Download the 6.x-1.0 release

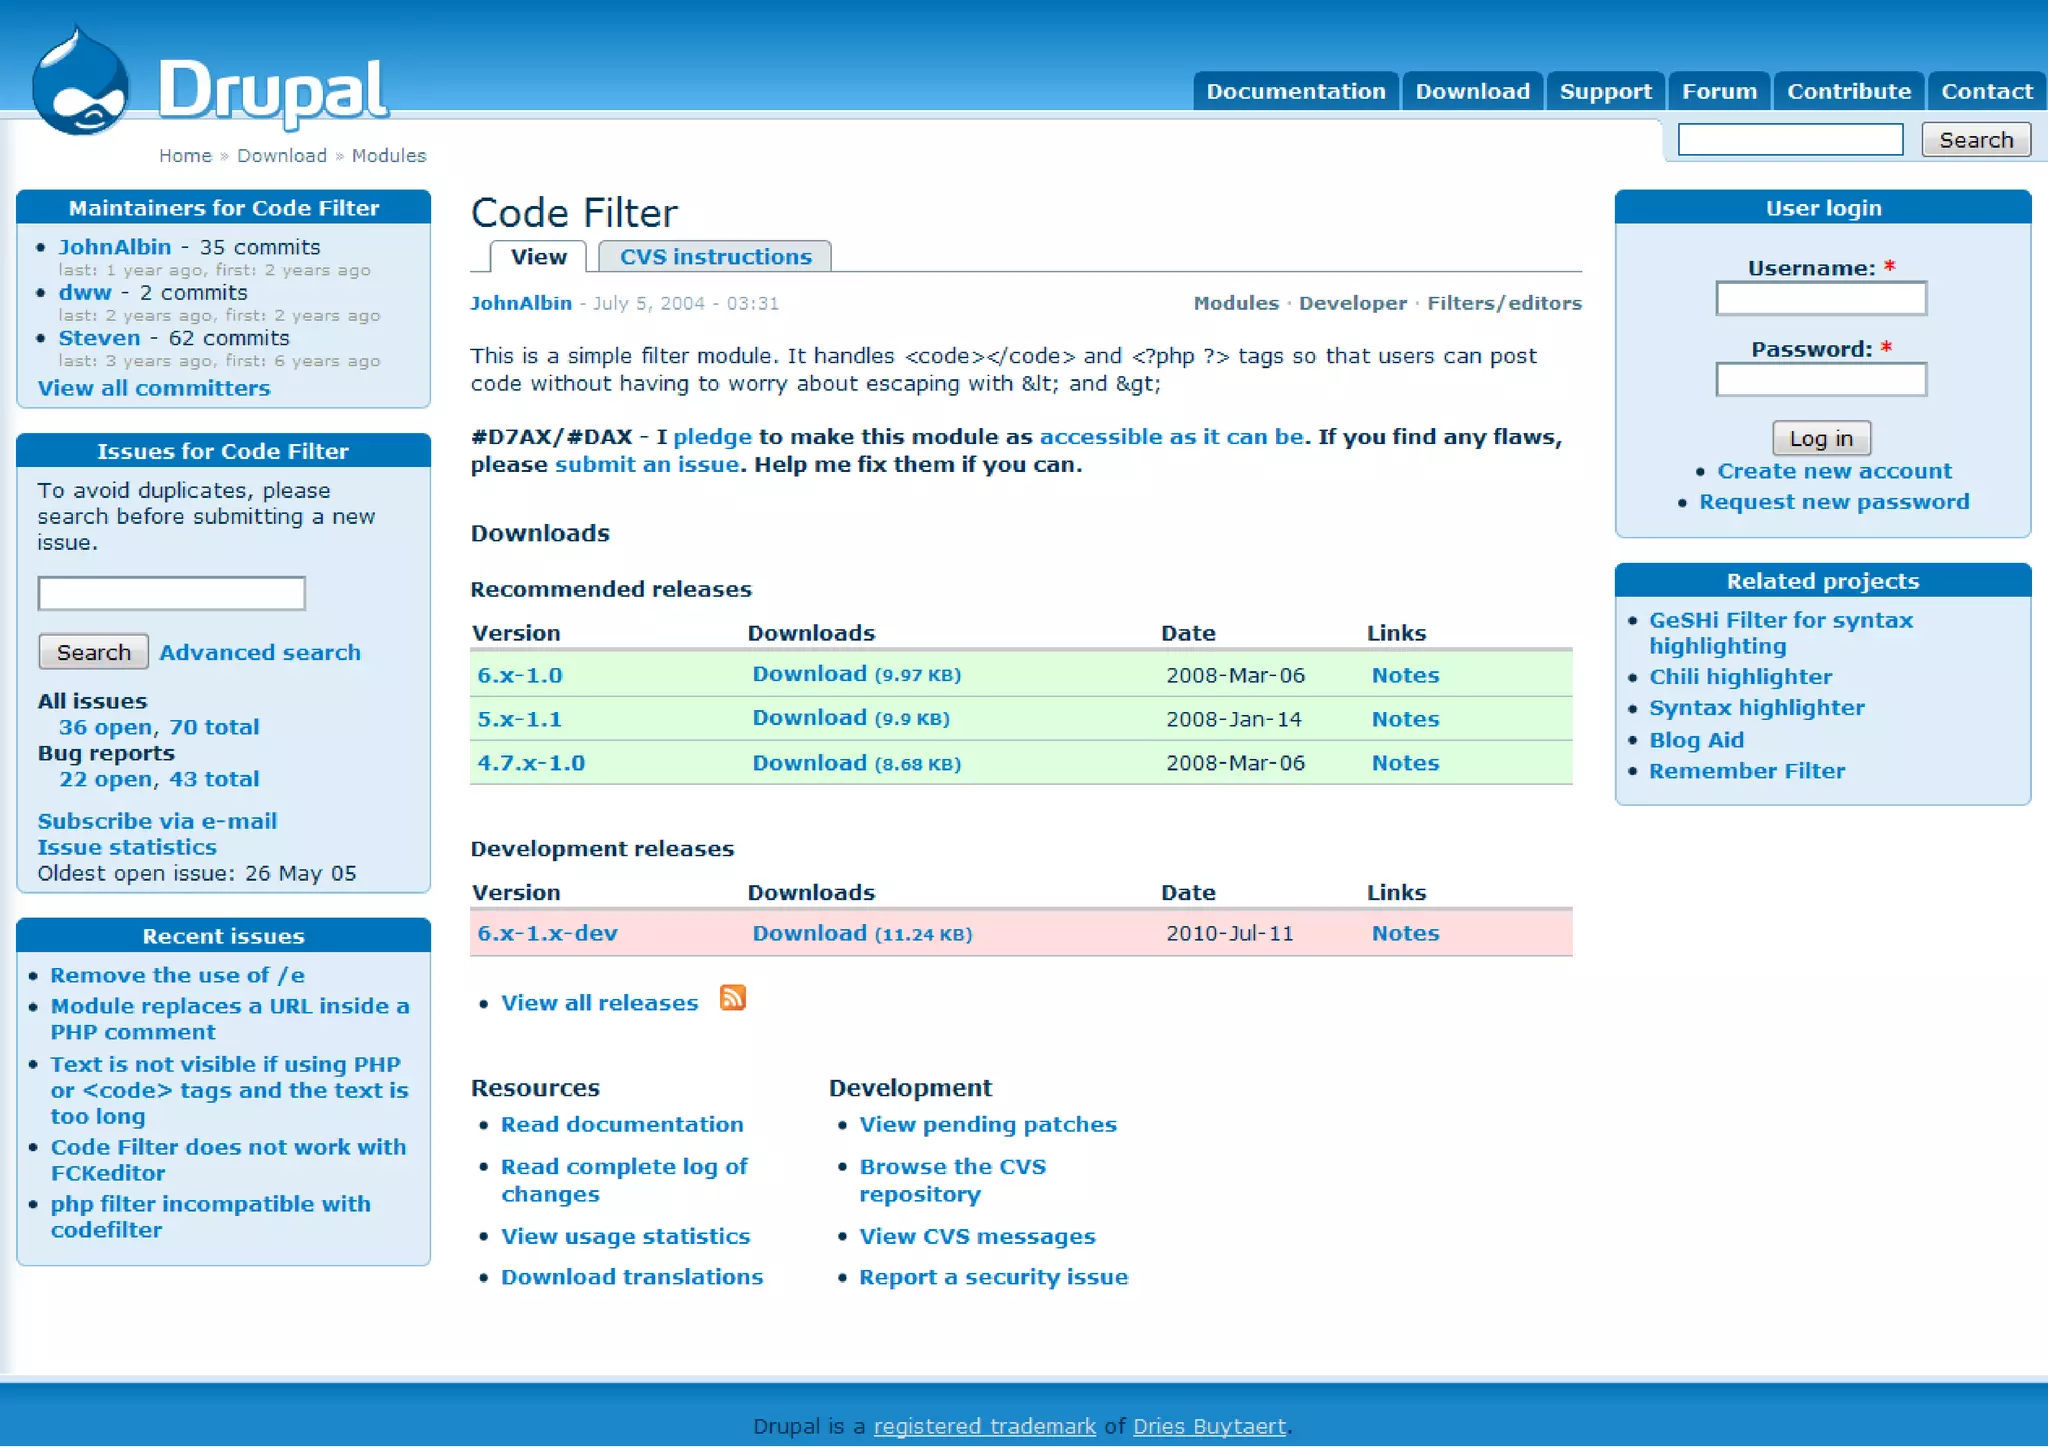coord(809,674)
